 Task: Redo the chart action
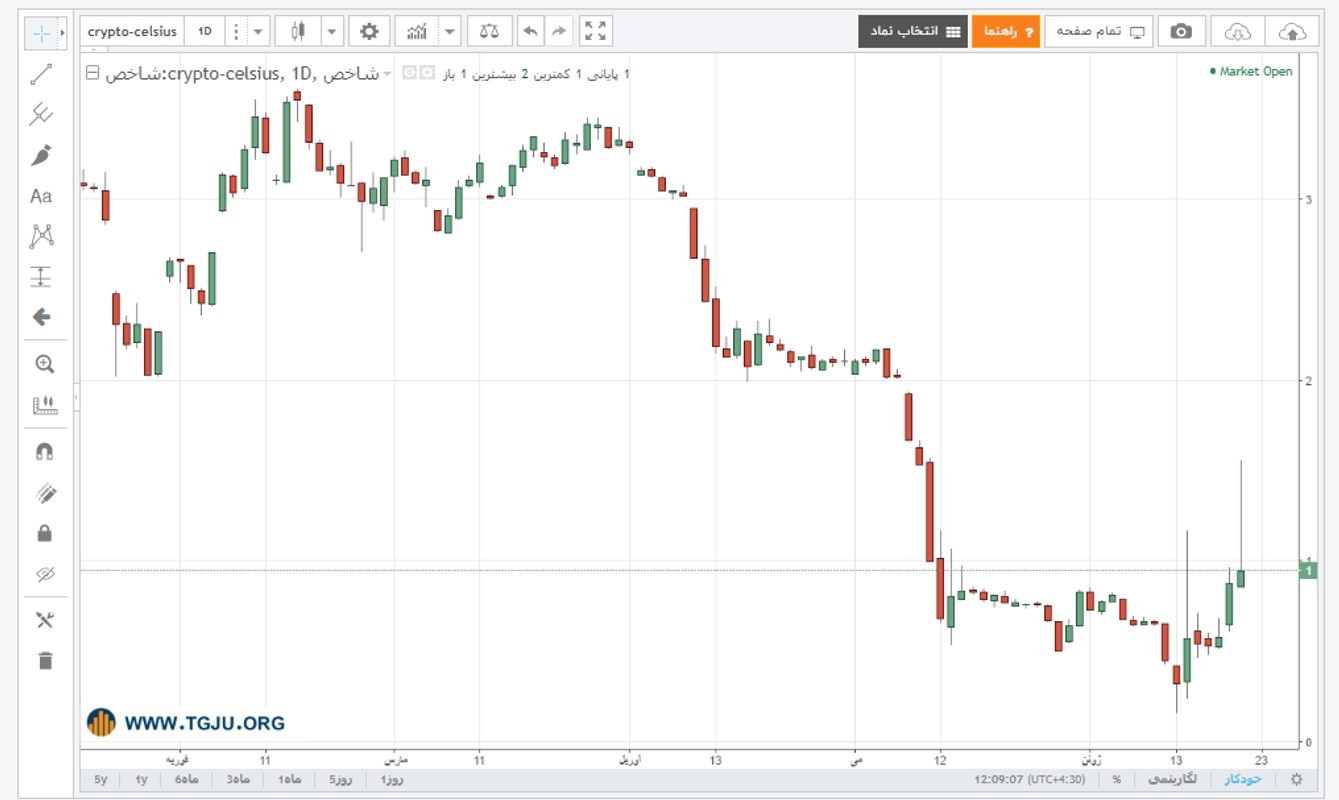(x=558, y=31)
